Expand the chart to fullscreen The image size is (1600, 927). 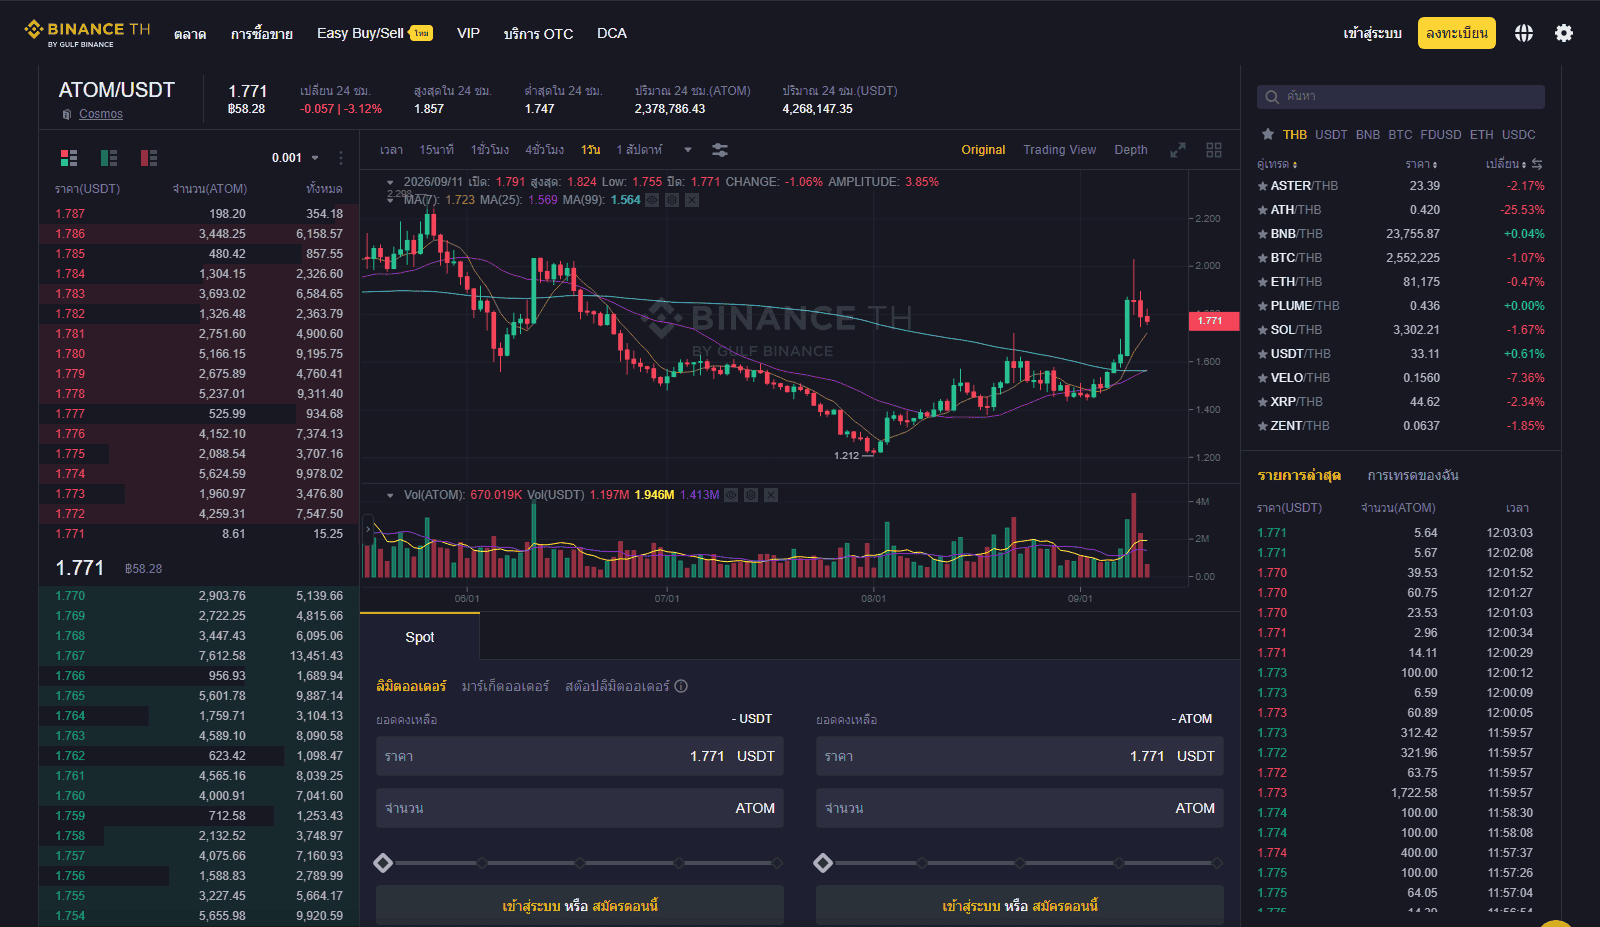point(1178,150)
